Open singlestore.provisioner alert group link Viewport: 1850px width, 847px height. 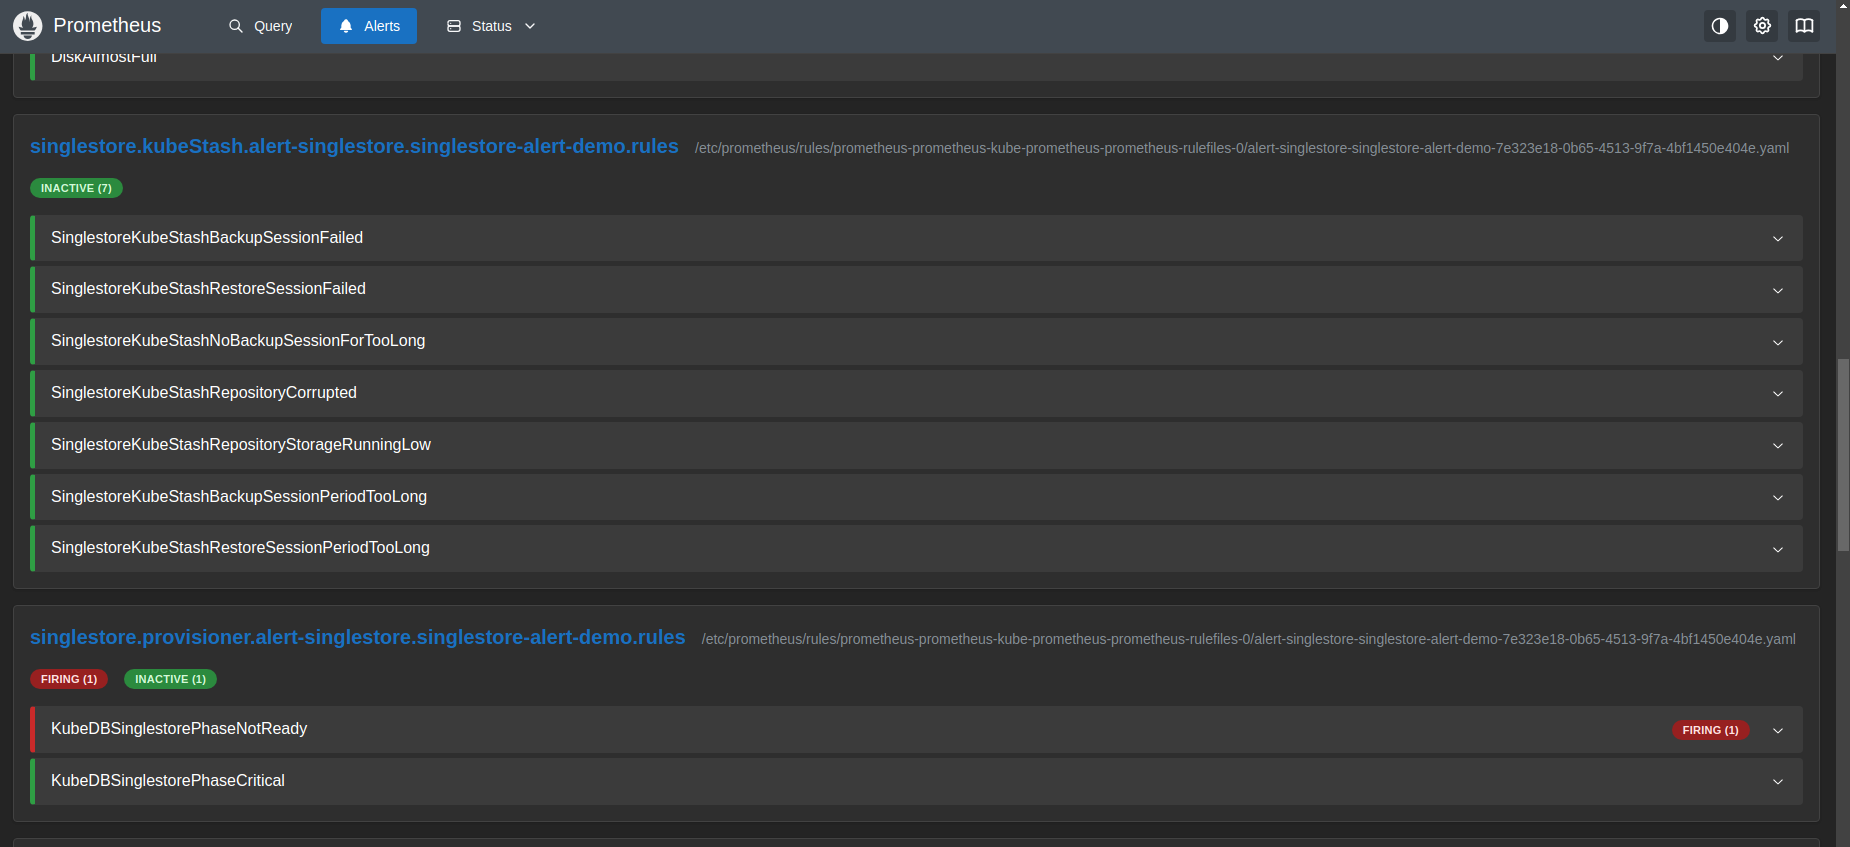coord(358,637)
